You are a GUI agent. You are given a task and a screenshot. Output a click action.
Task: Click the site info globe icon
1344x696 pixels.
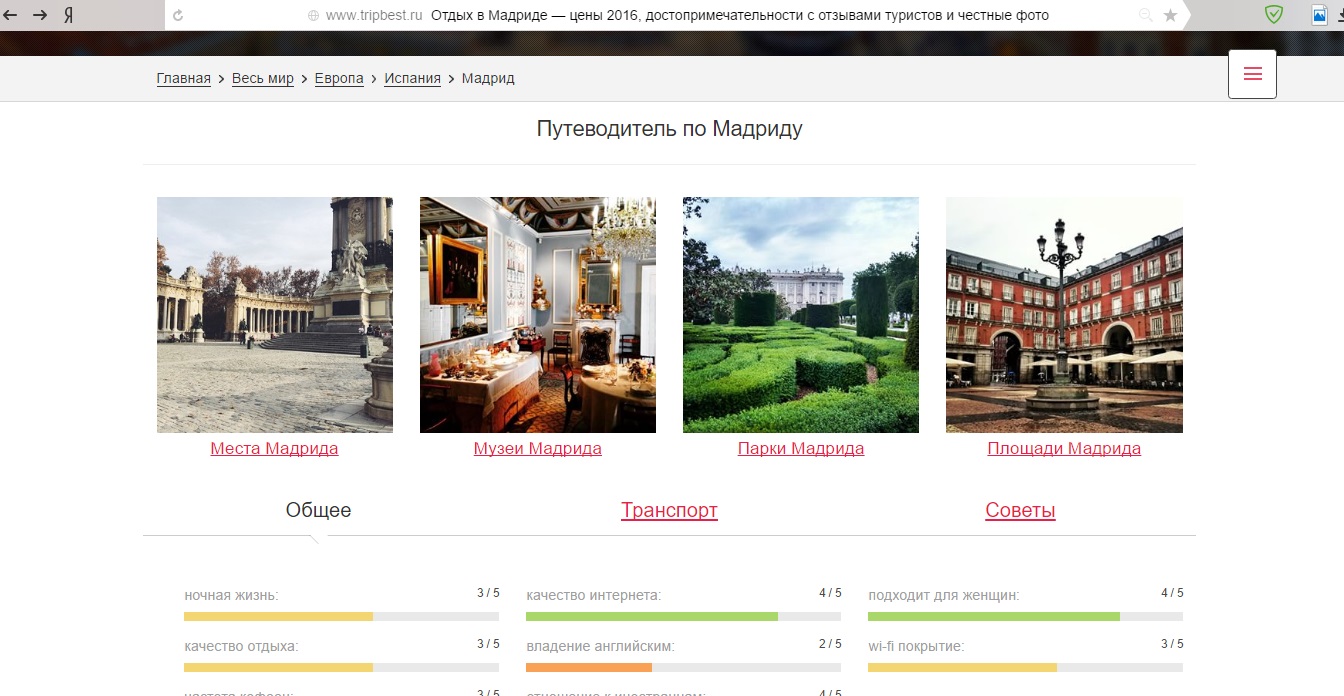point(313,15)
